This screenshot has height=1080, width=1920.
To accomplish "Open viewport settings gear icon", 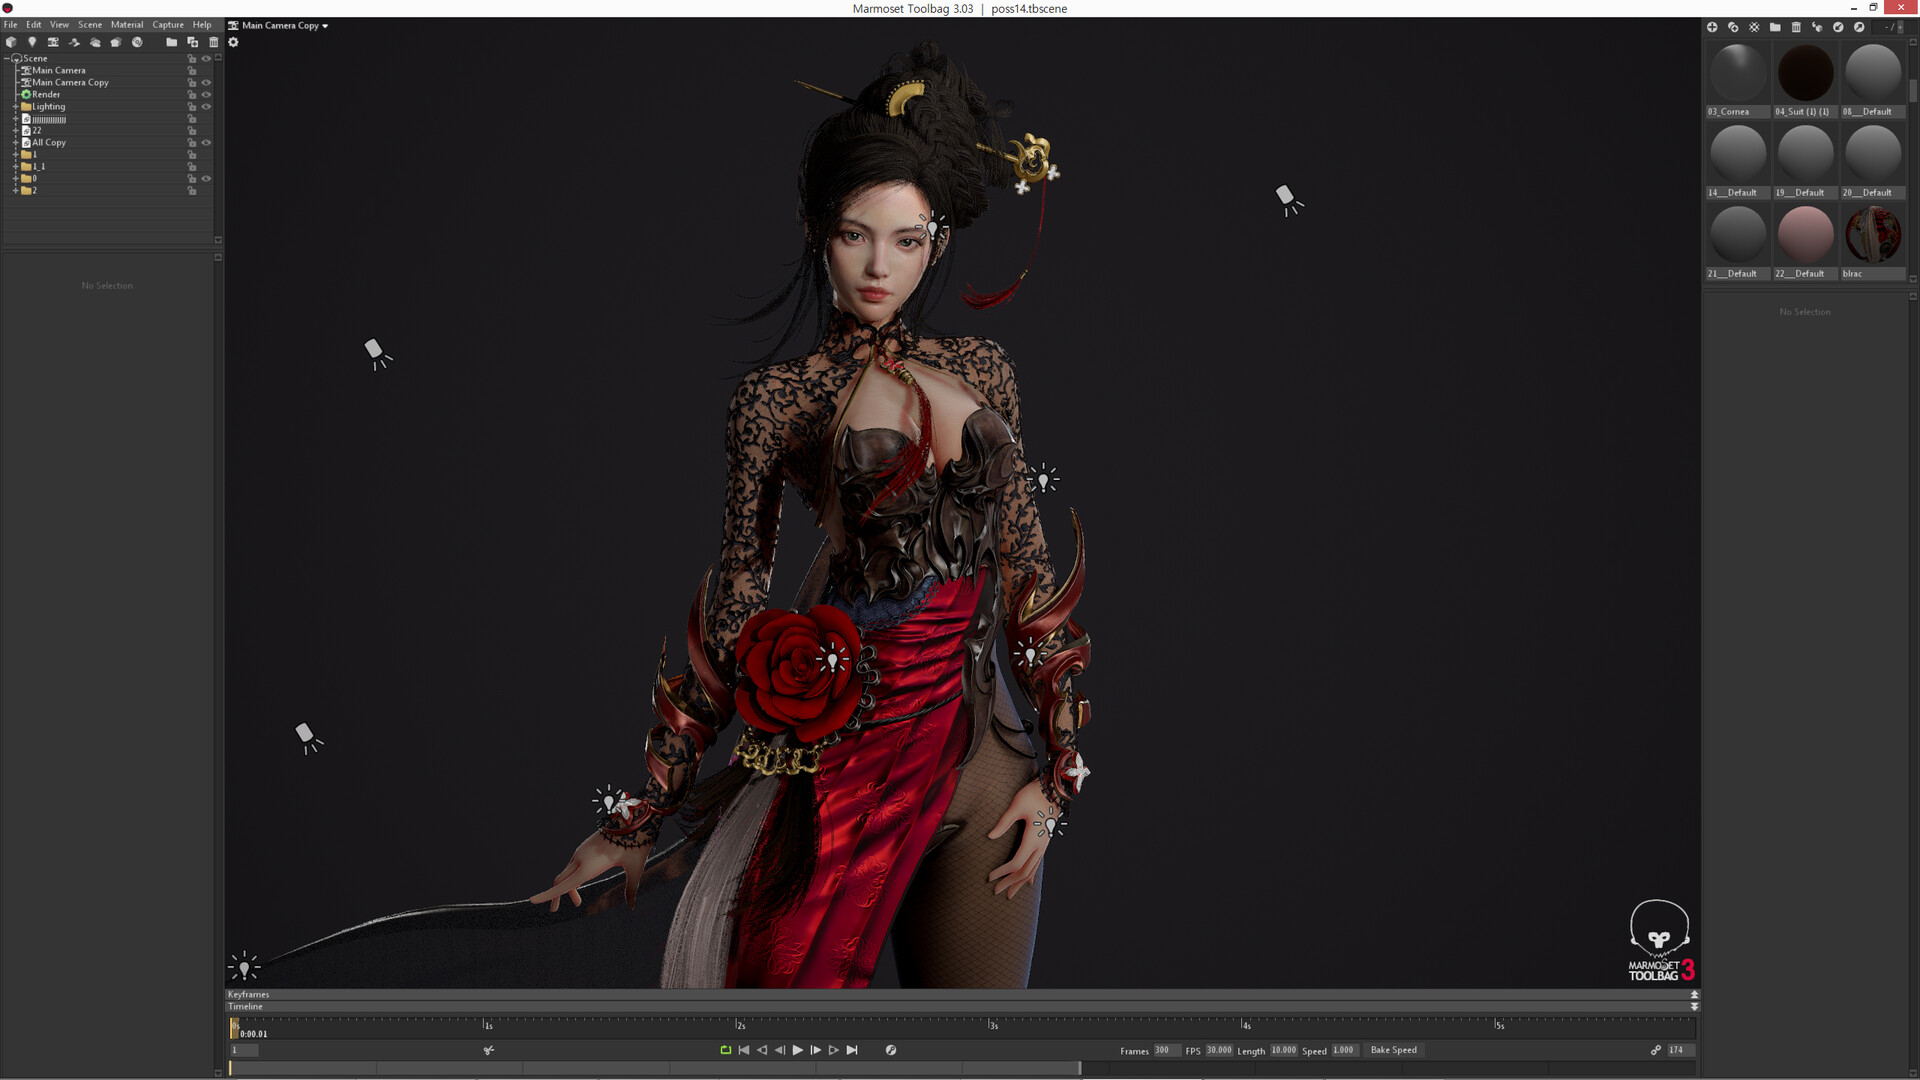I will [233, 42].
